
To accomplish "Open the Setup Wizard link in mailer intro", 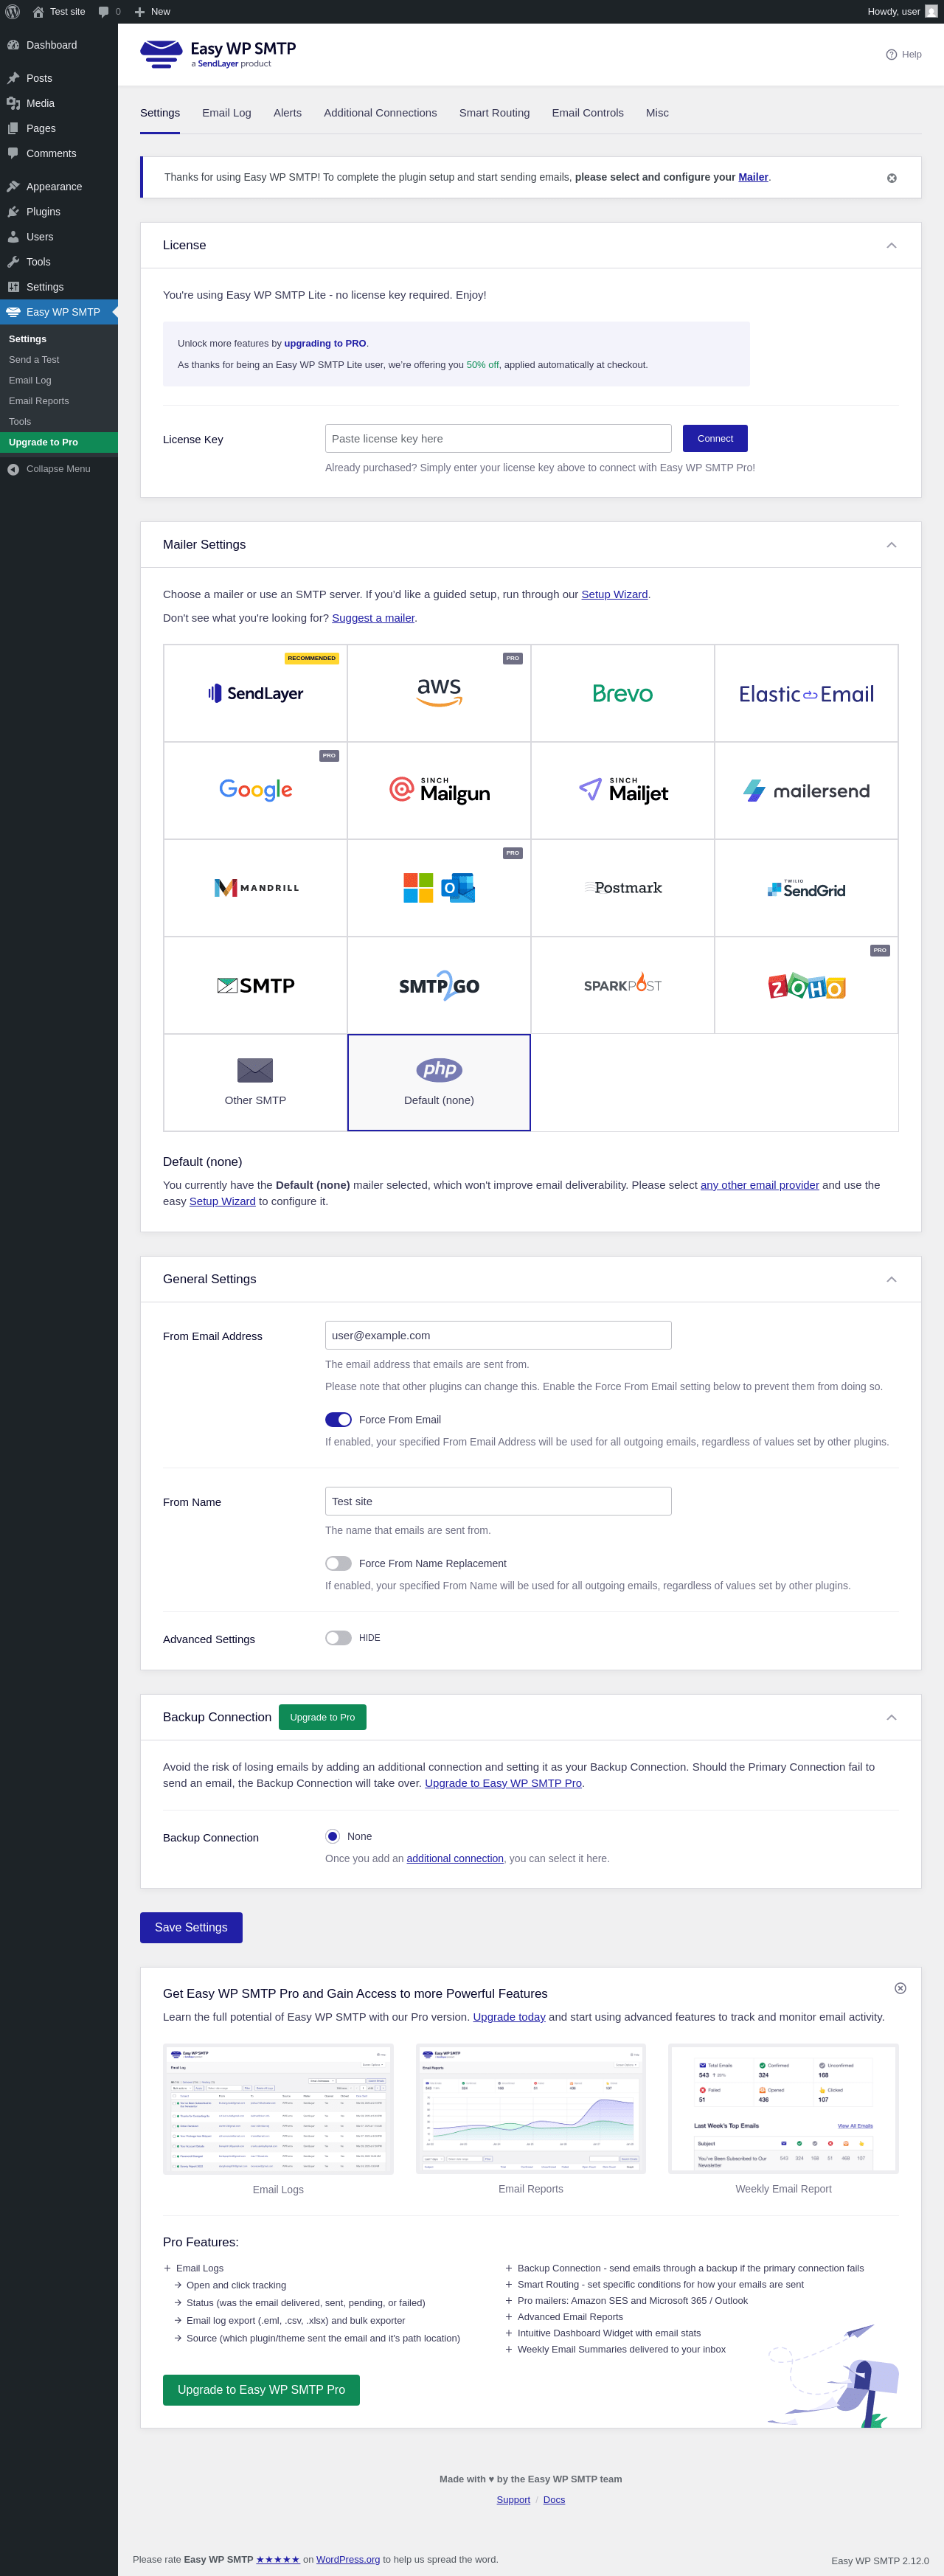I will click(614, 594).
